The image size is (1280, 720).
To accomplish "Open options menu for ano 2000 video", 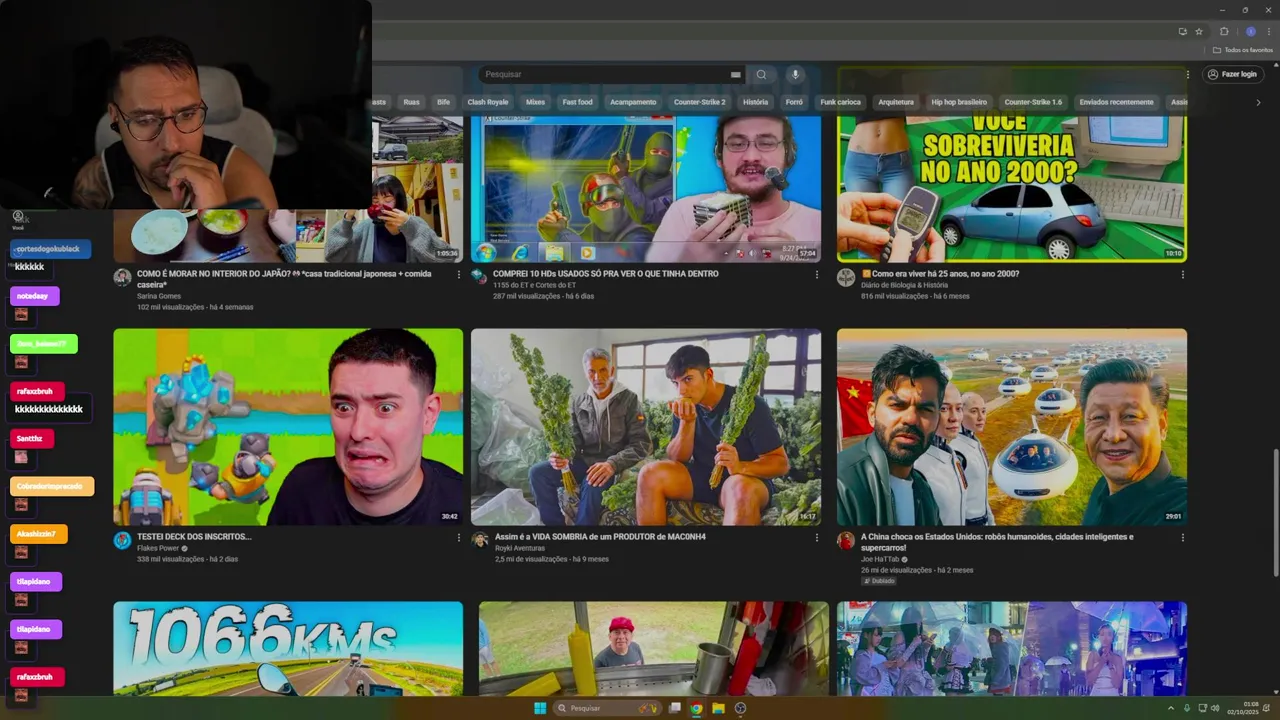I will [1182, 274].
